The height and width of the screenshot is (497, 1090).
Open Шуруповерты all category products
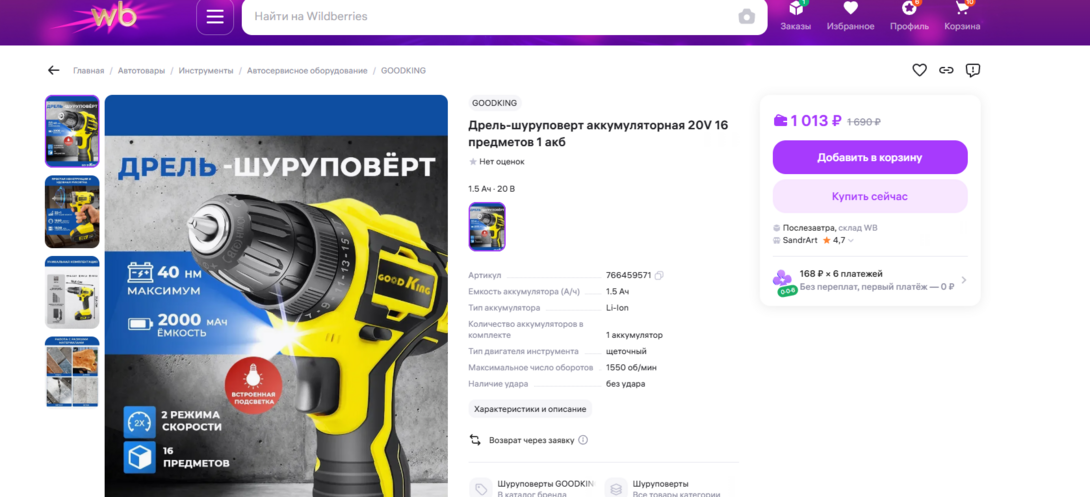coord(662,487)
